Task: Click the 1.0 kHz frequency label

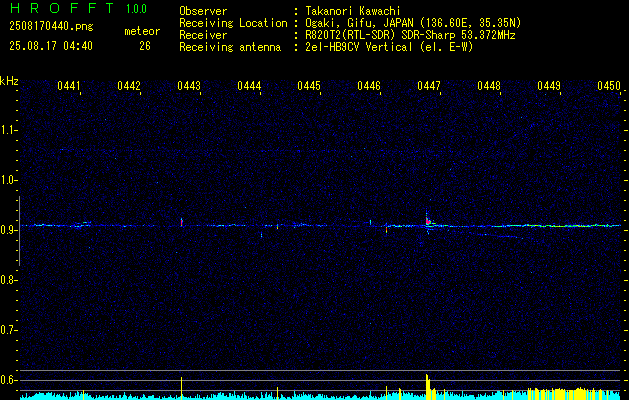Action: [9, 180]
